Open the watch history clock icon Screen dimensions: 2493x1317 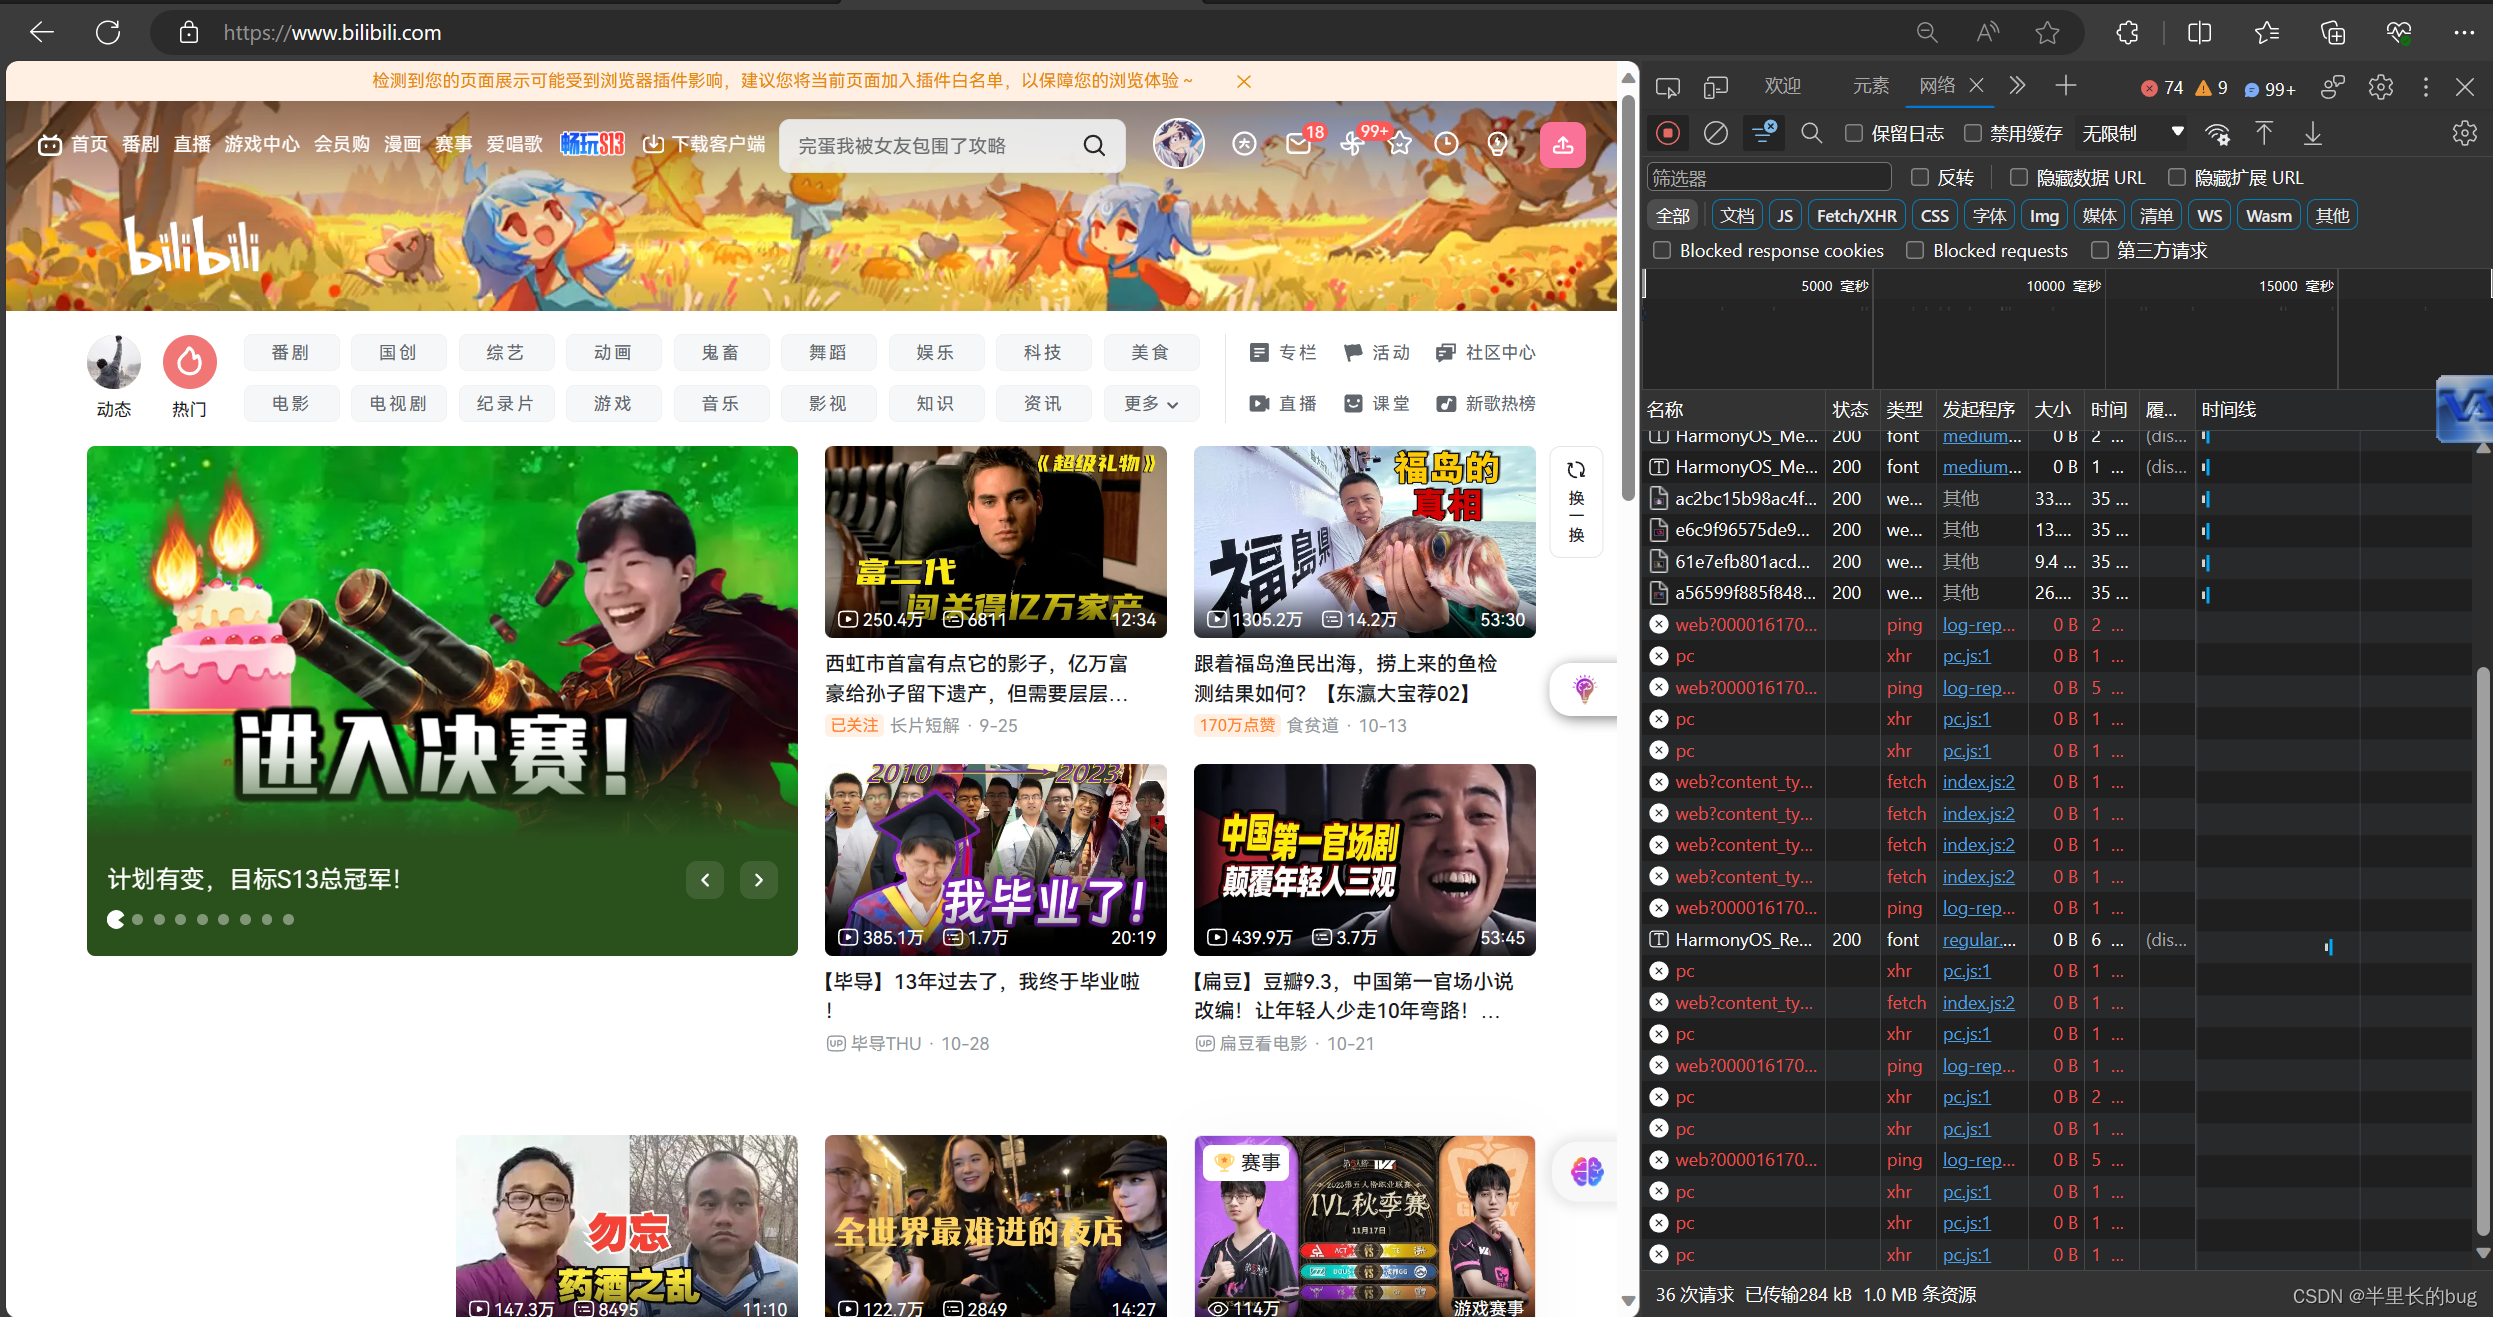click(x=1446, y=145)
